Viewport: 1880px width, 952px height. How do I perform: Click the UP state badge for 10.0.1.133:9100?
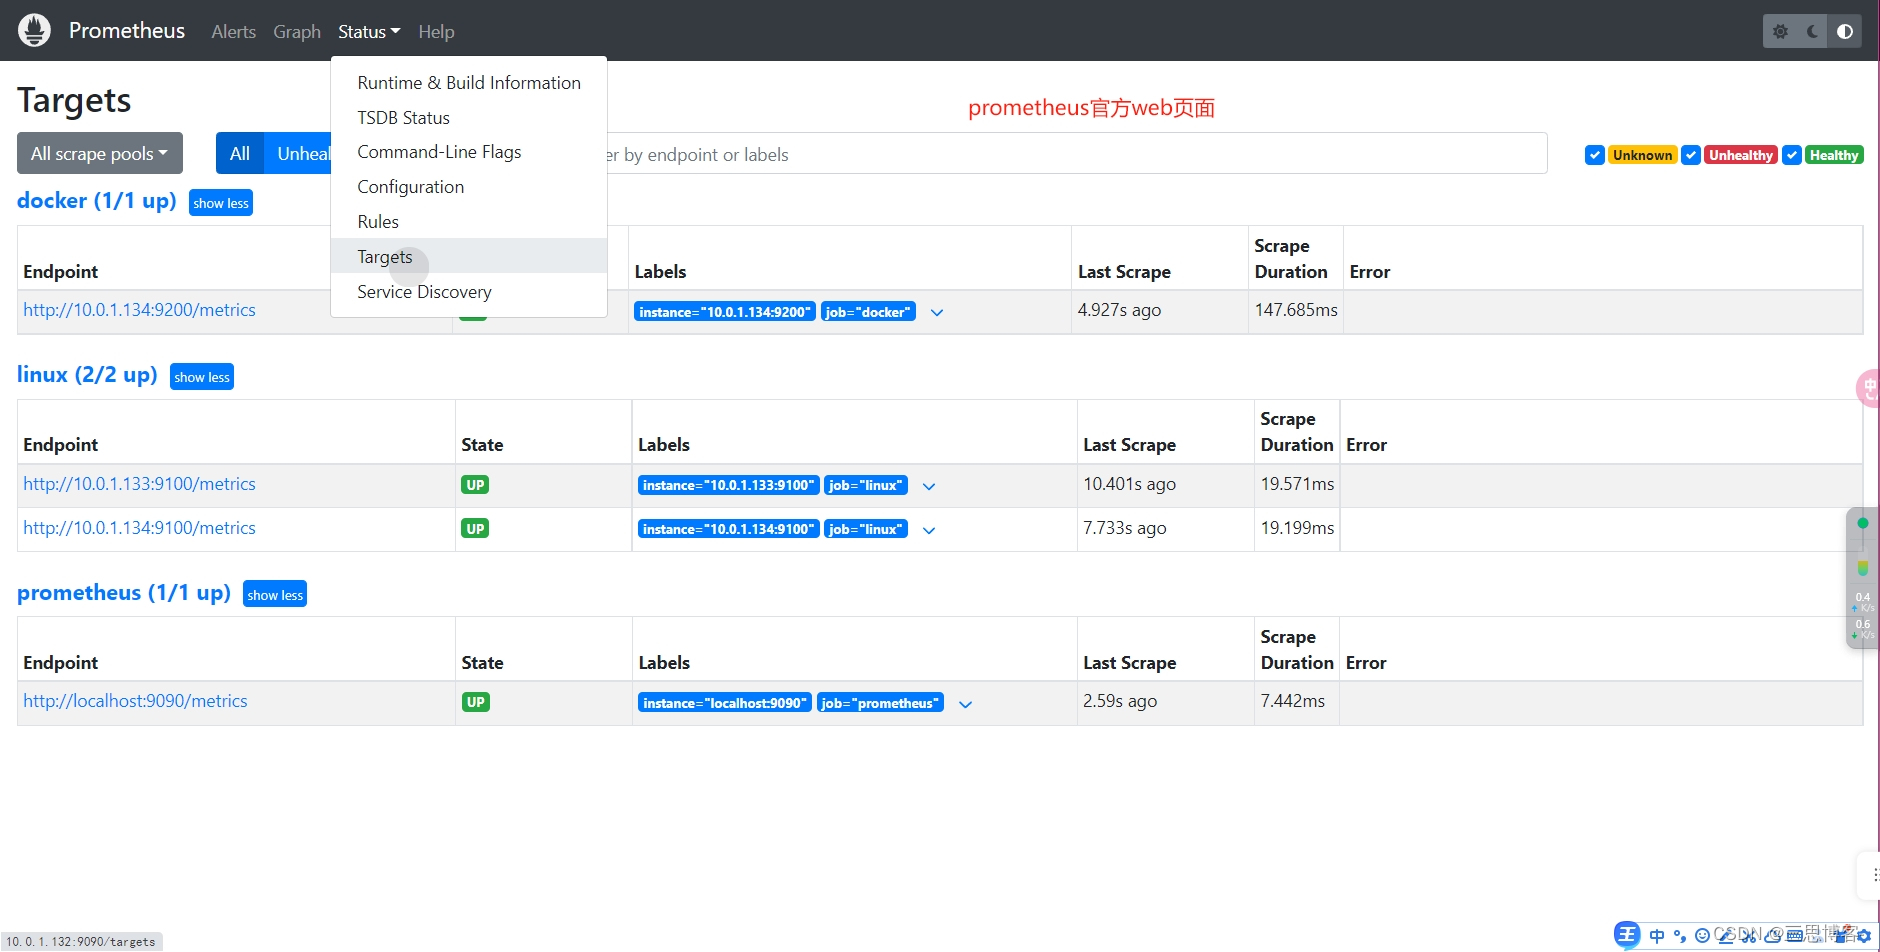tap(475, 485)
